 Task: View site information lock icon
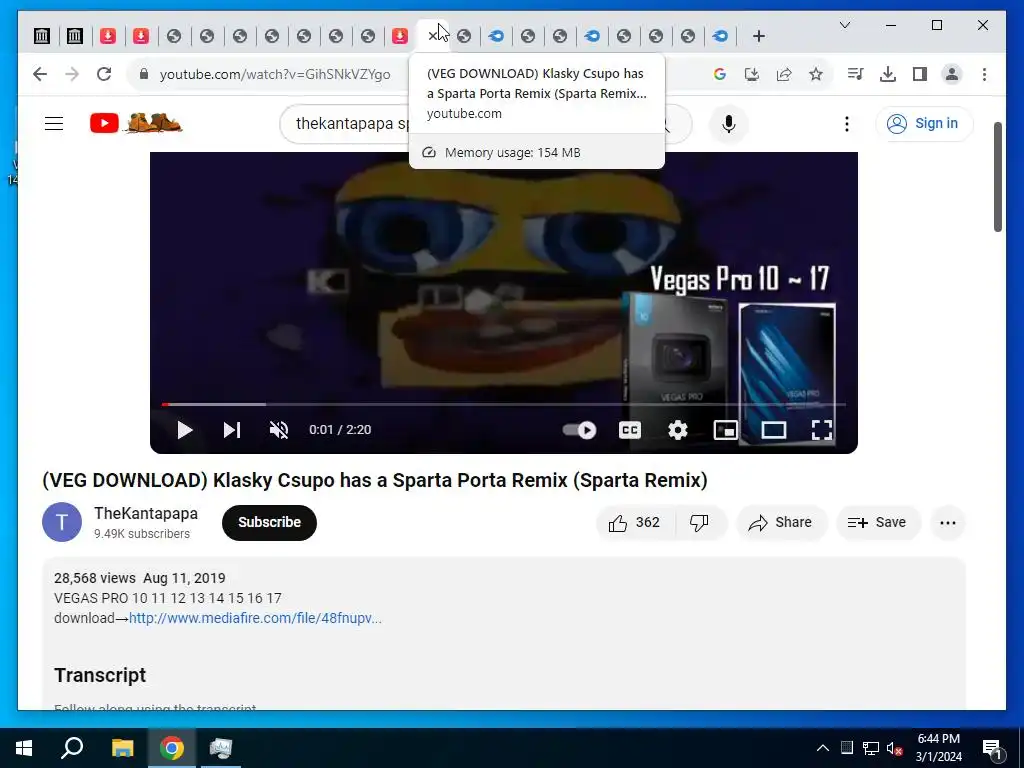(x=144, y=74)
